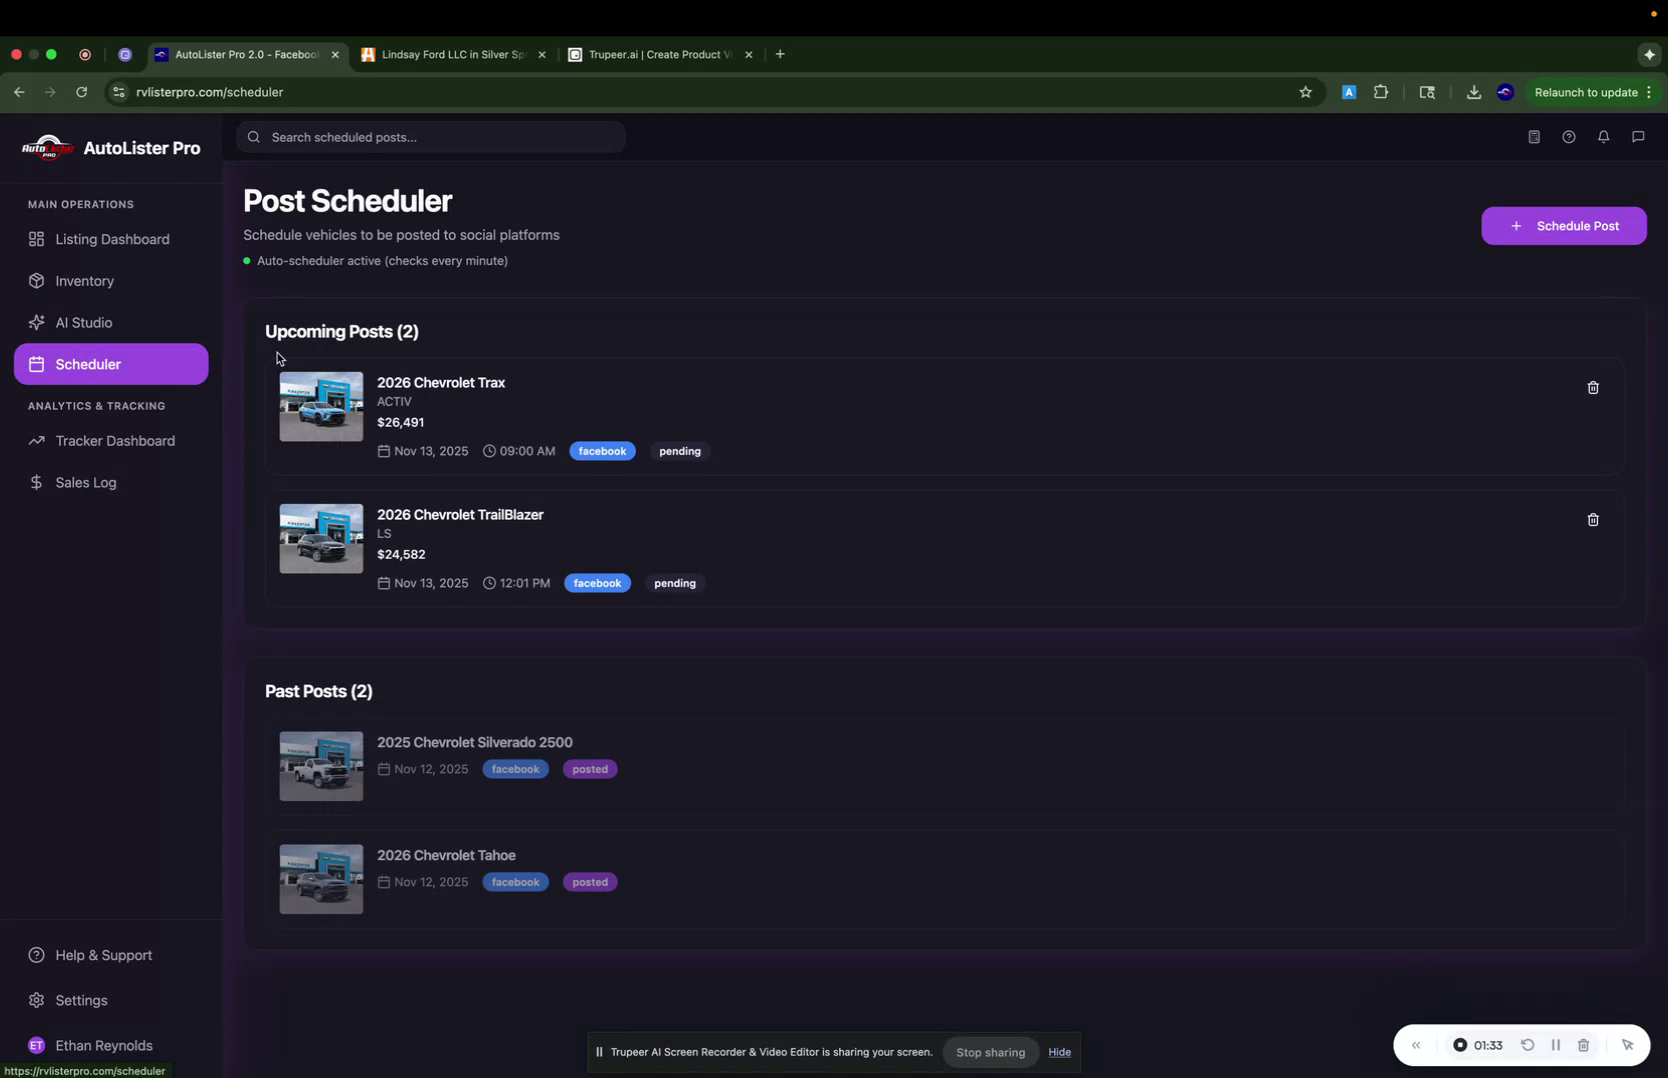Click the Search scheduled posts field

(x=430, y=137)
